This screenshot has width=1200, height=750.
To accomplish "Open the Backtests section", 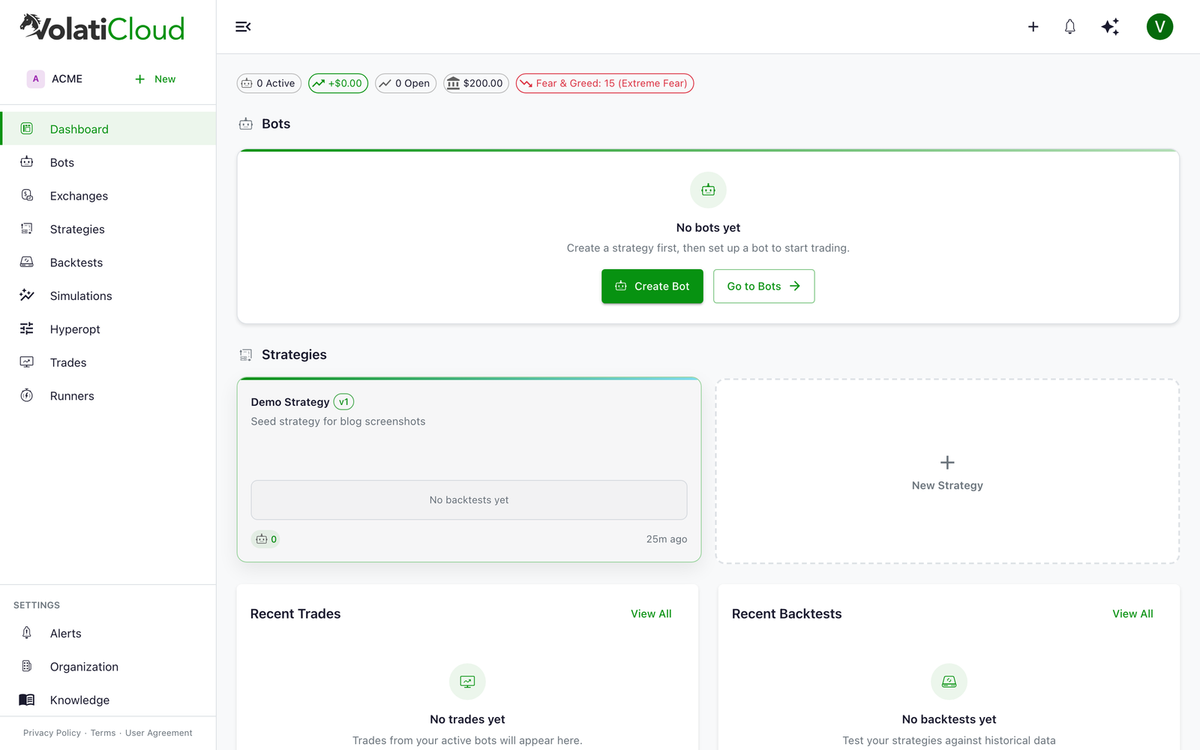I will 108,262.
